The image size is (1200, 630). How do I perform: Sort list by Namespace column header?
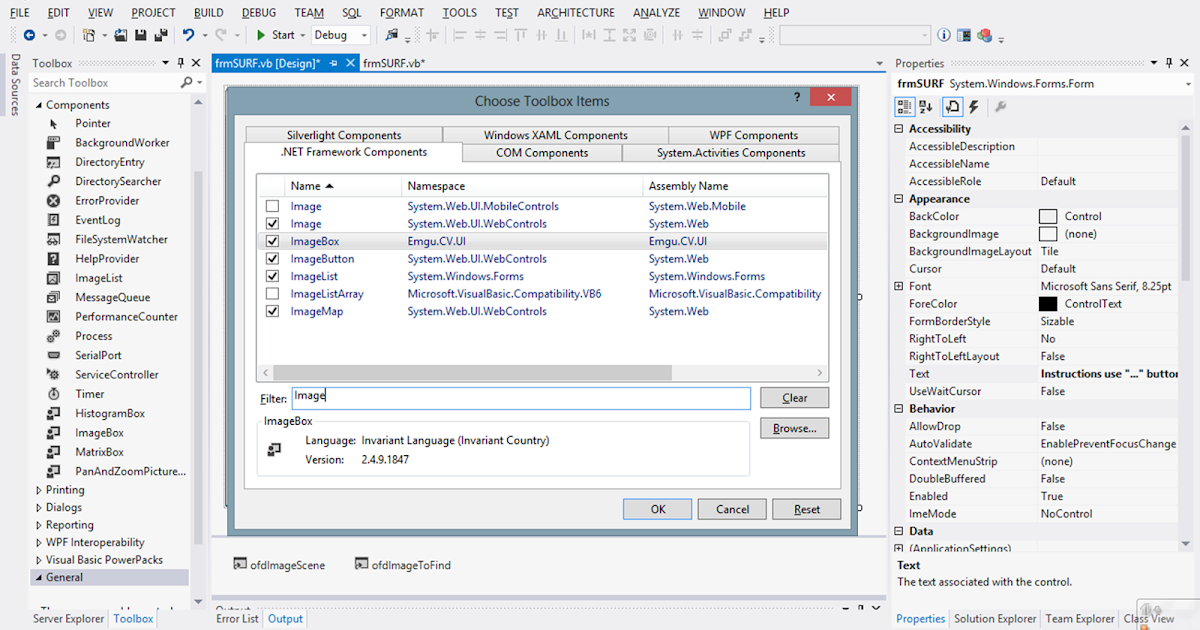point(522,186)
